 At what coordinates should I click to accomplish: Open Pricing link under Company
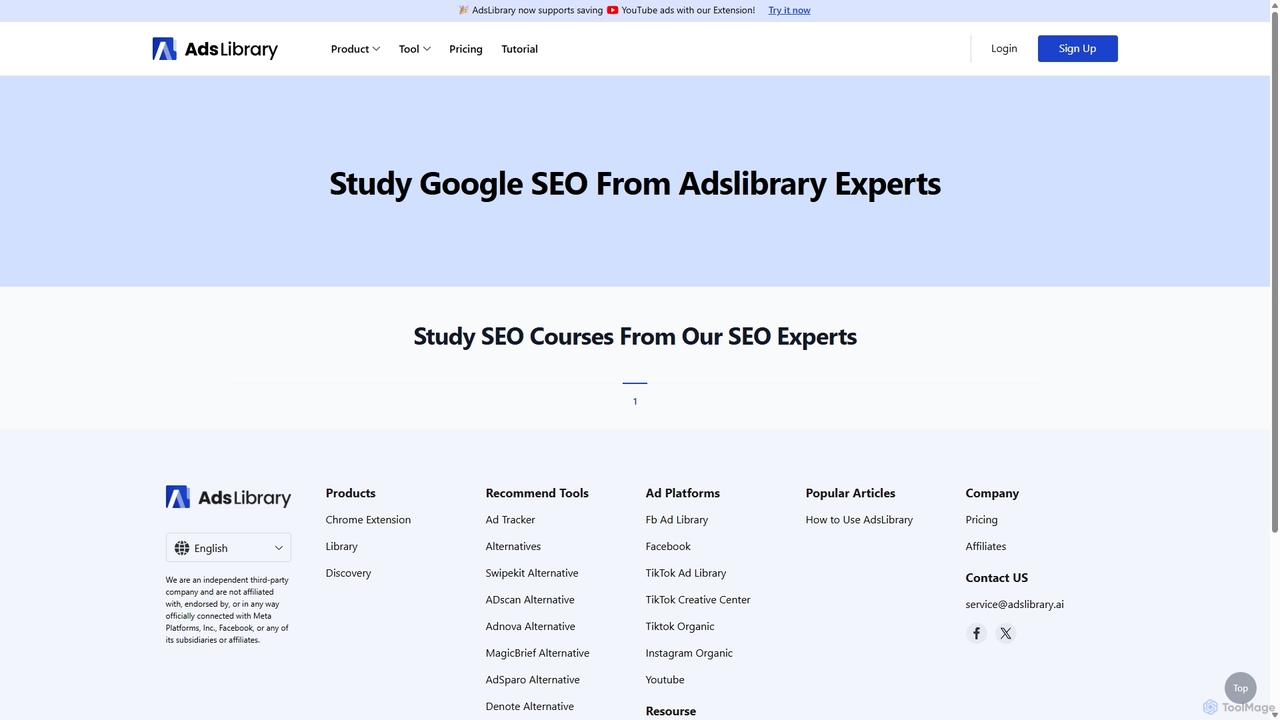982,520
